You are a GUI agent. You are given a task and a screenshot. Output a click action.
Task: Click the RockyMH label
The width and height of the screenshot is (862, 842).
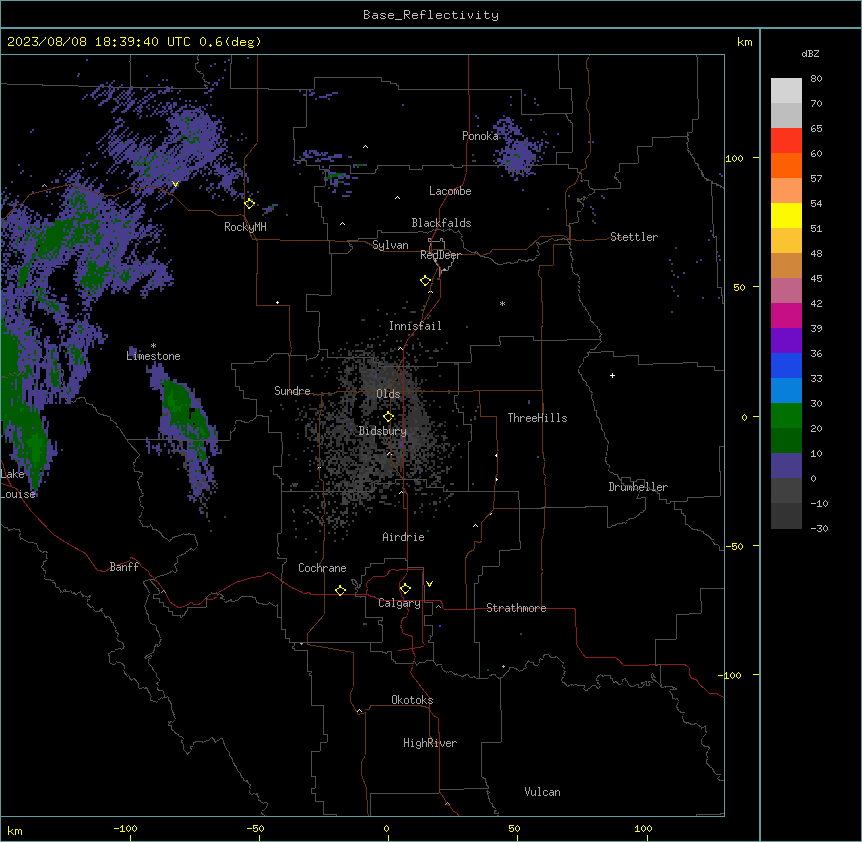click(245, 227)
